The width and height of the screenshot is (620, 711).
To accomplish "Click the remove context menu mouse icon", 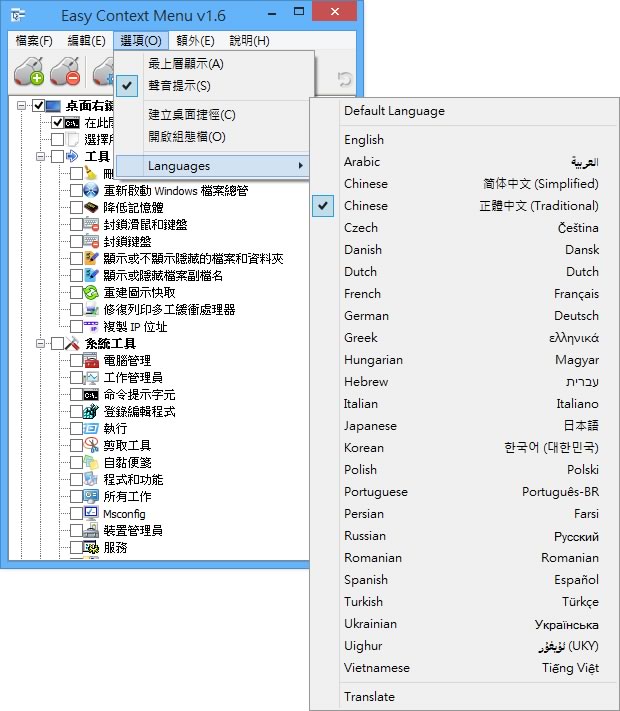I will 65,71.
